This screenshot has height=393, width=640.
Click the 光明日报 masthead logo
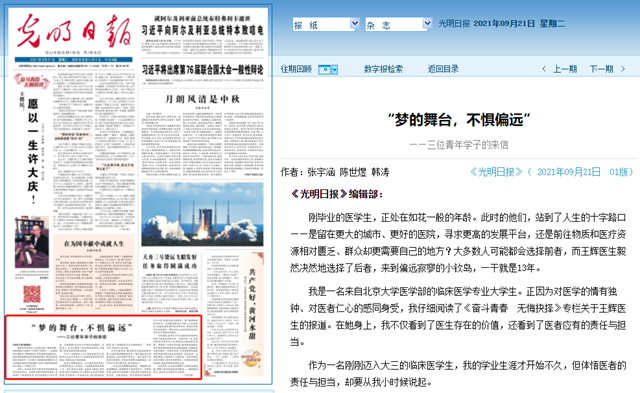pyautogui.click(x=73, y=32)
